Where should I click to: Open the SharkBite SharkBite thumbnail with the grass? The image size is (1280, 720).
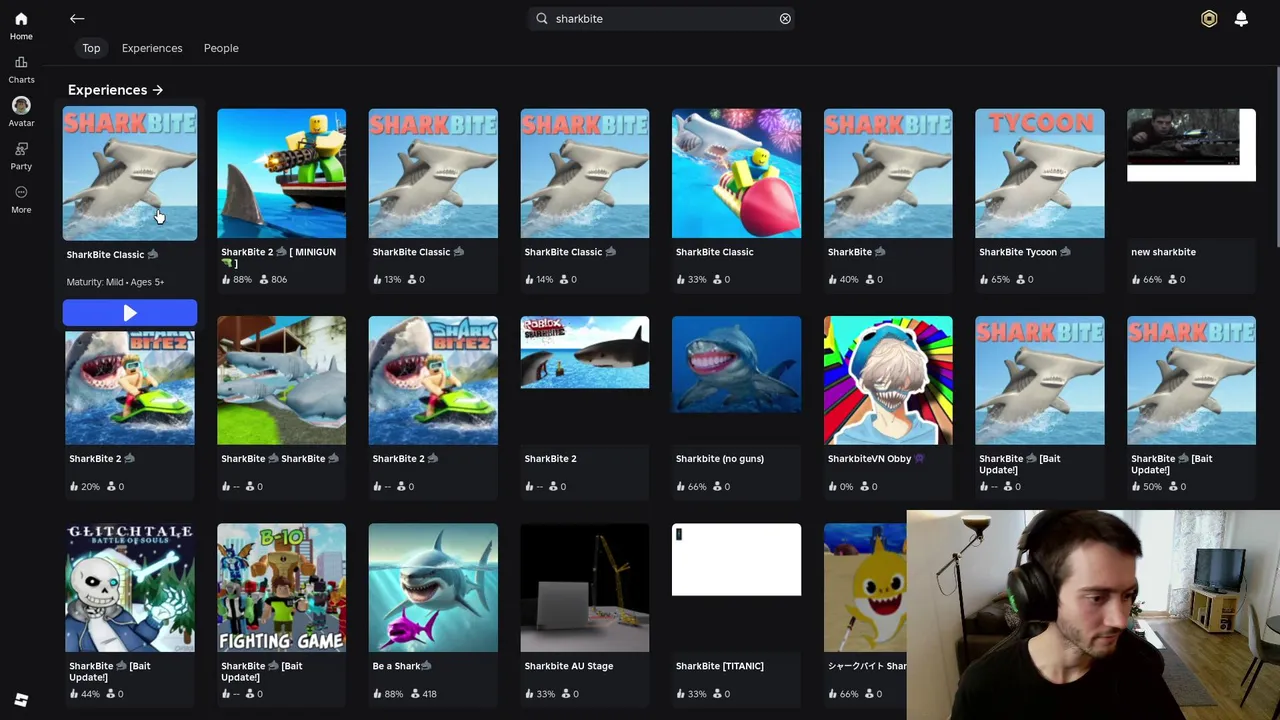point(281,380)
